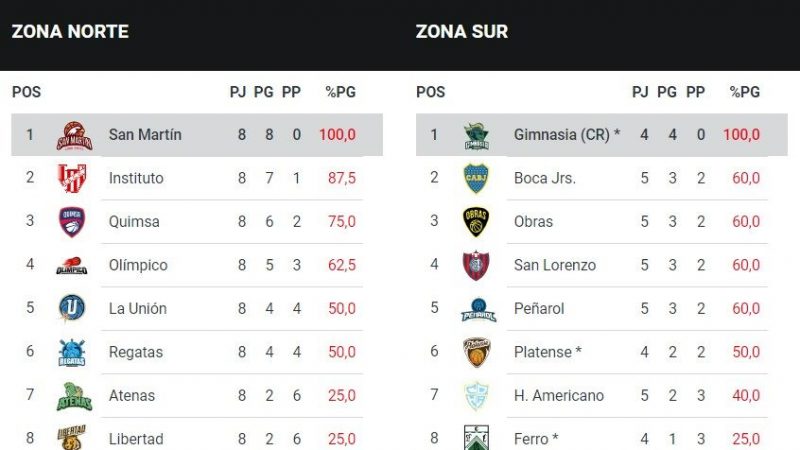
Task: Click the Atenas team logo
Action: [73, 396]
